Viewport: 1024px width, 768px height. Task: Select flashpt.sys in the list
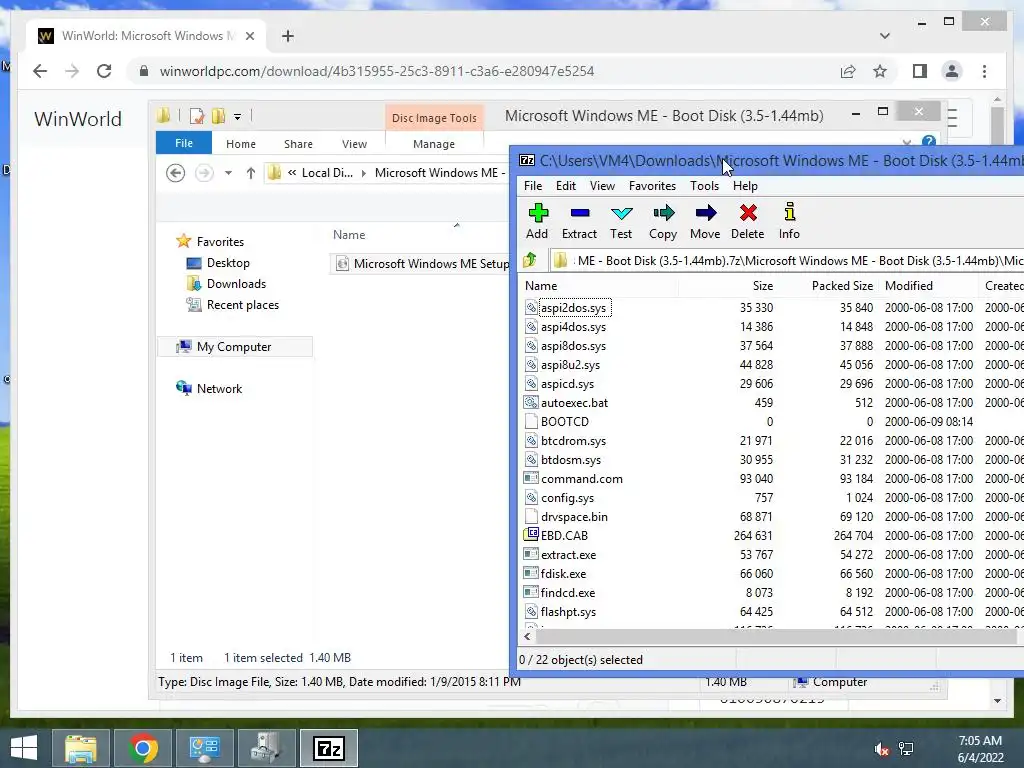pos(568,611)
